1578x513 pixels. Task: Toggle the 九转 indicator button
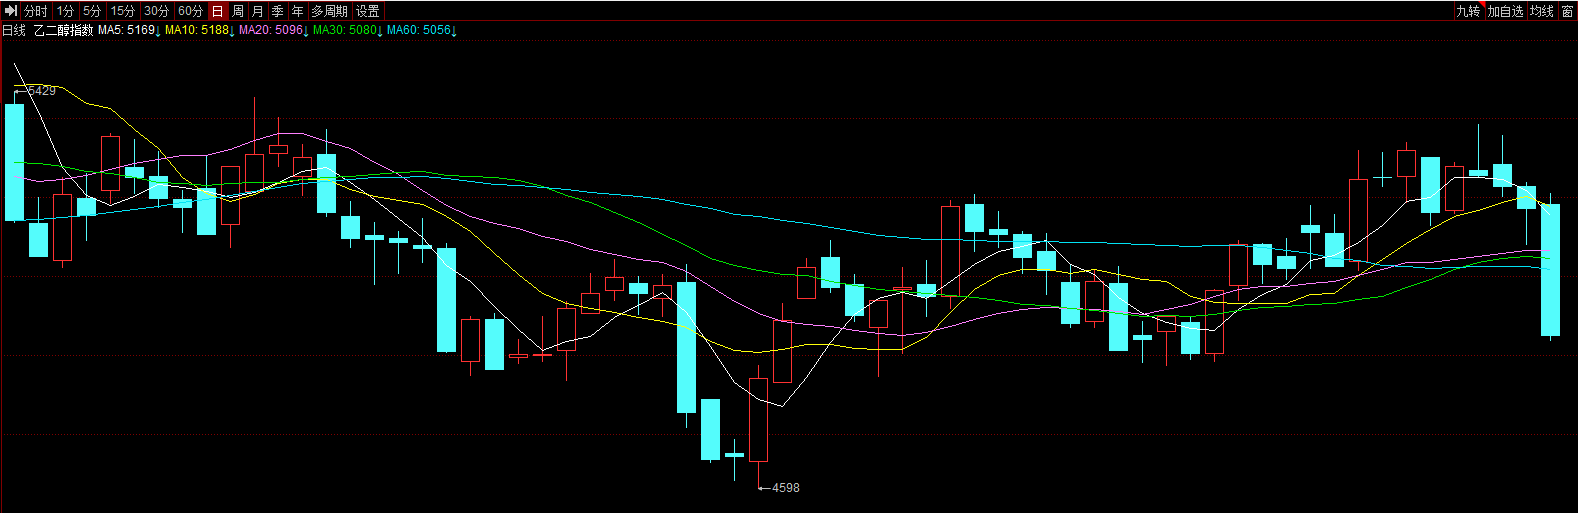(x=1468, y=11)
